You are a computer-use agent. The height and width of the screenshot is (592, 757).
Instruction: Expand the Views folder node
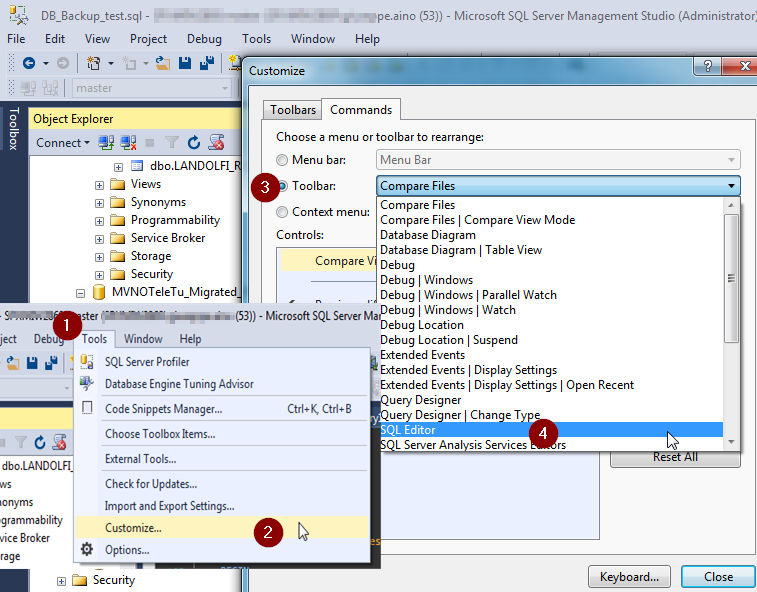pyautogui.click(x=99, y=185)
